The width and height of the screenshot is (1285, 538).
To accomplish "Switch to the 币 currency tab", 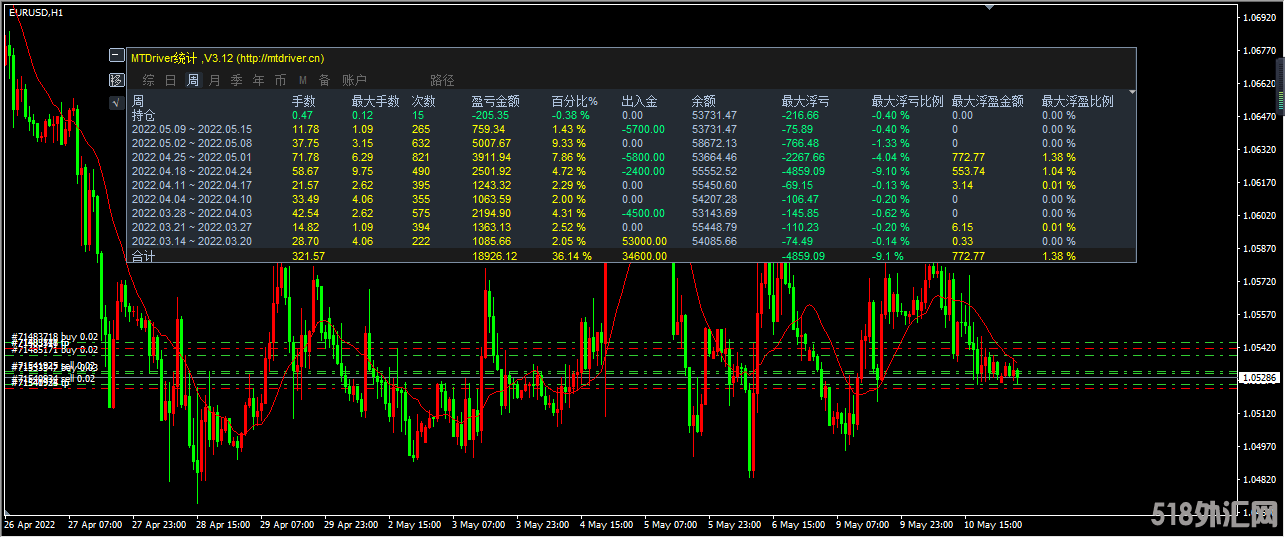I will pos(280,80).
